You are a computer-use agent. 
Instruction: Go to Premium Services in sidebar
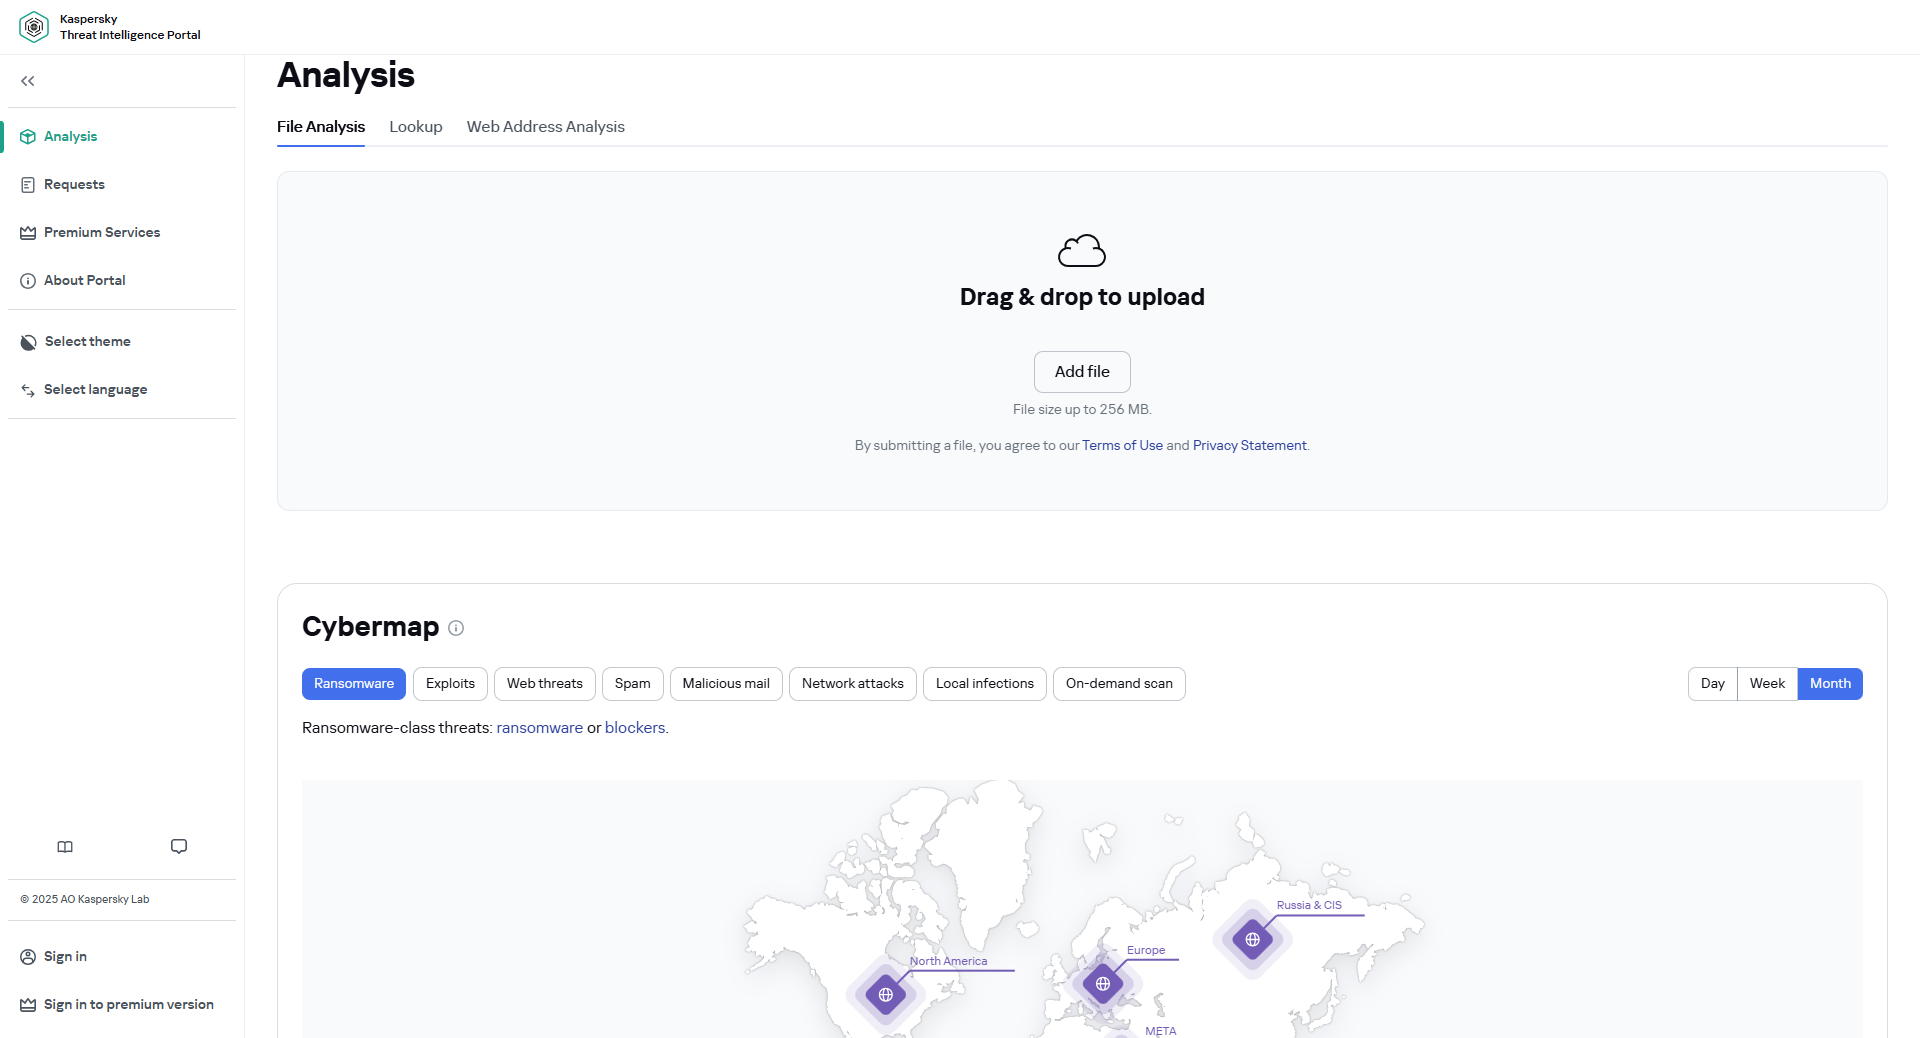point(101,233)
